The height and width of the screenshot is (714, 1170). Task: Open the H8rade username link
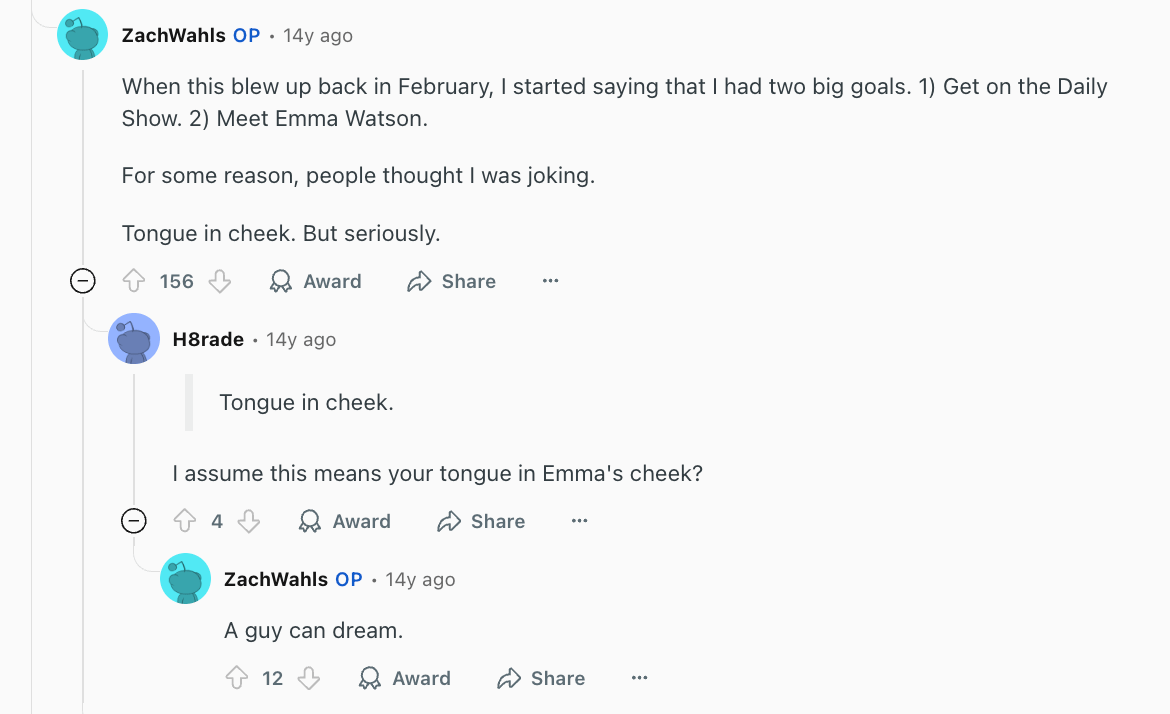point(208,340)
